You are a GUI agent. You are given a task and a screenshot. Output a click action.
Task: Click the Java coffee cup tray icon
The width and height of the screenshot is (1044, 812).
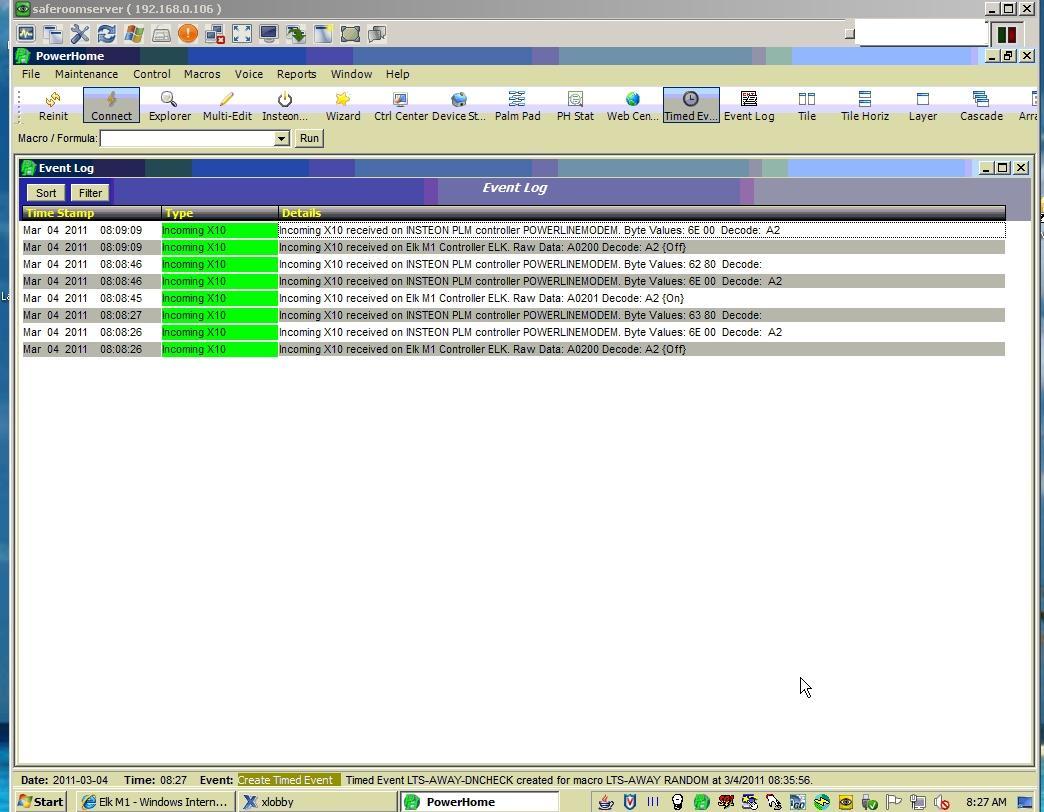tap(605, 803)
